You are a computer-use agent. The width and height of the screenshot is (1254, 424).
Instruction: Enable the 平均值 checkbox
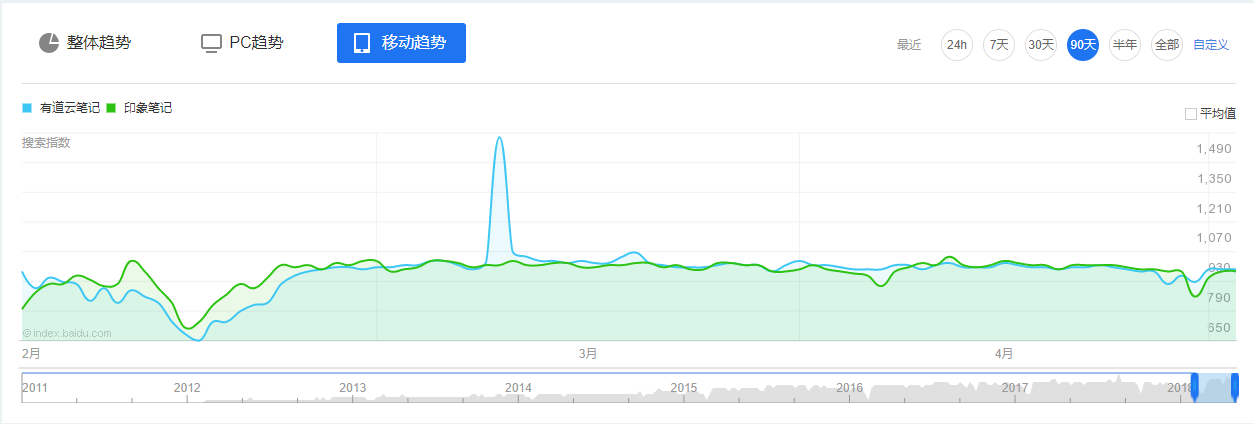(x=1190, y=114)
